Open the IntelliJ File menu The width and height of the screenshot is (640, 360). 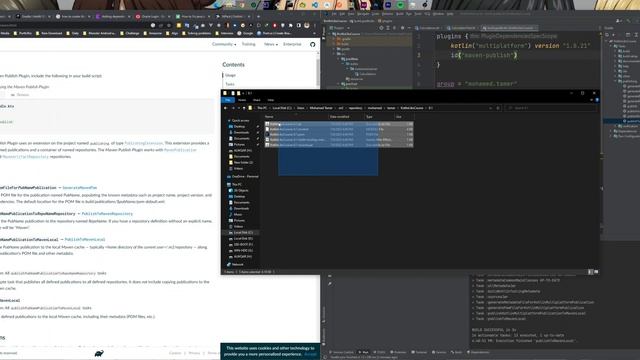[334, 14]
